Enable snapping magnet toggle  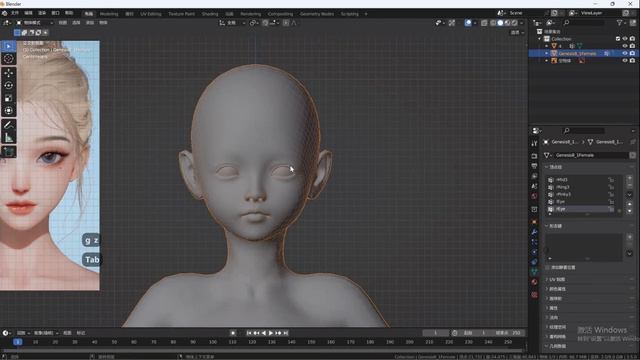coord(266,23)
